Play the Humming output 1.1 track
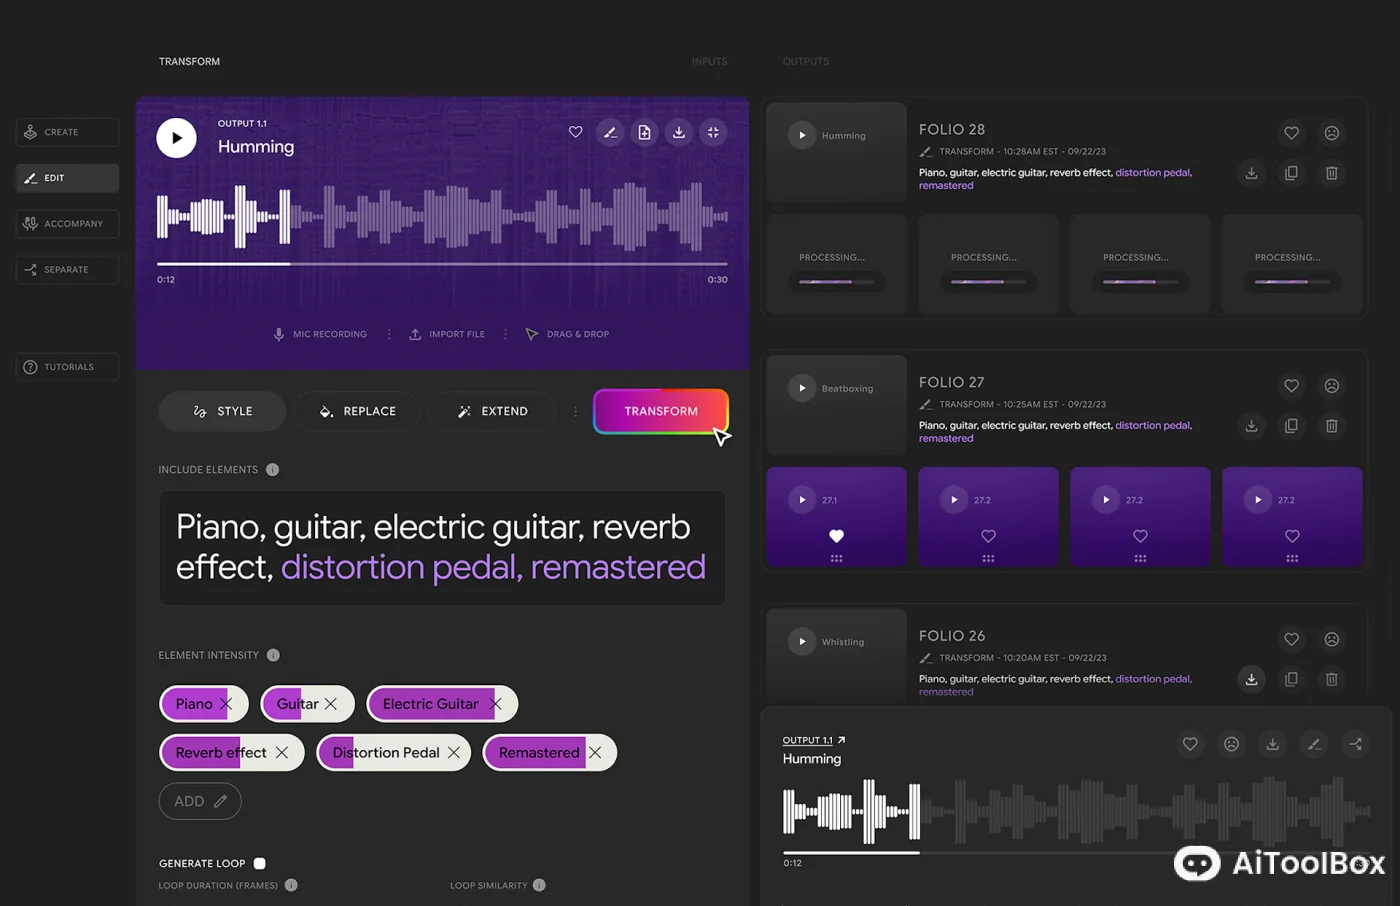1400x906 pixels. (177, 138)
